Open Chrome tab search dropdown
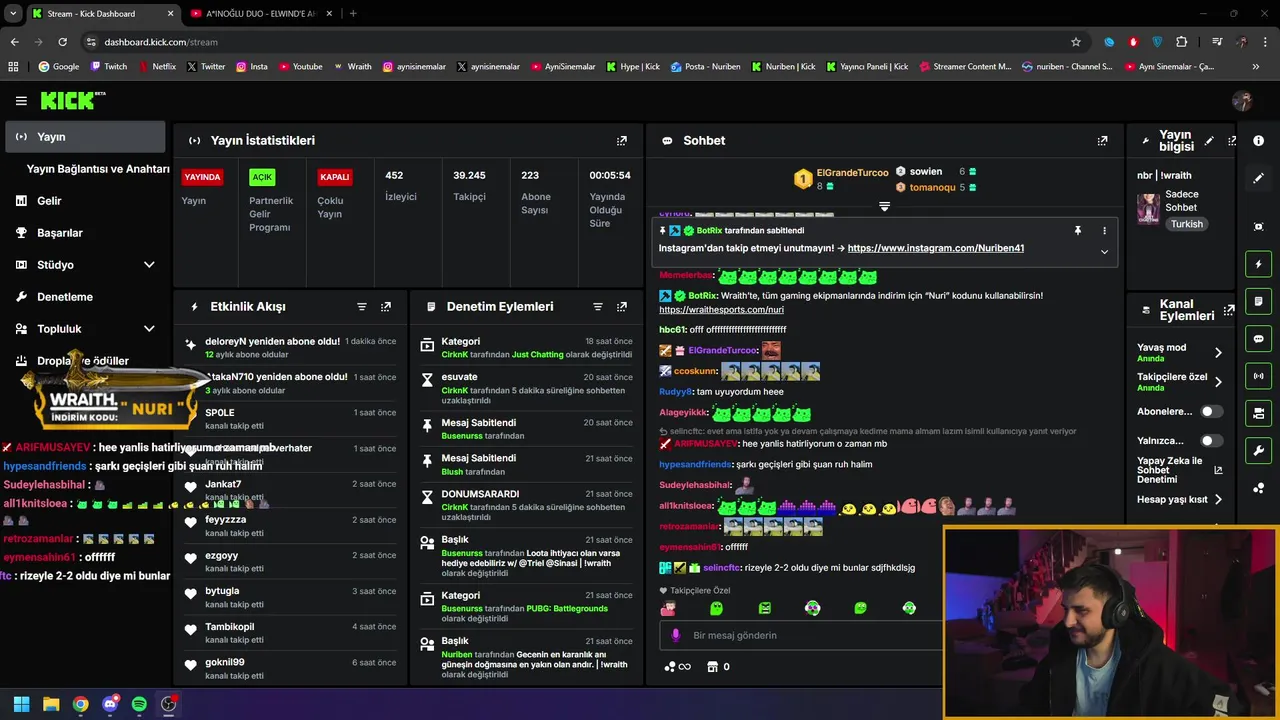The image size is (1280, 720). point(13,13)
